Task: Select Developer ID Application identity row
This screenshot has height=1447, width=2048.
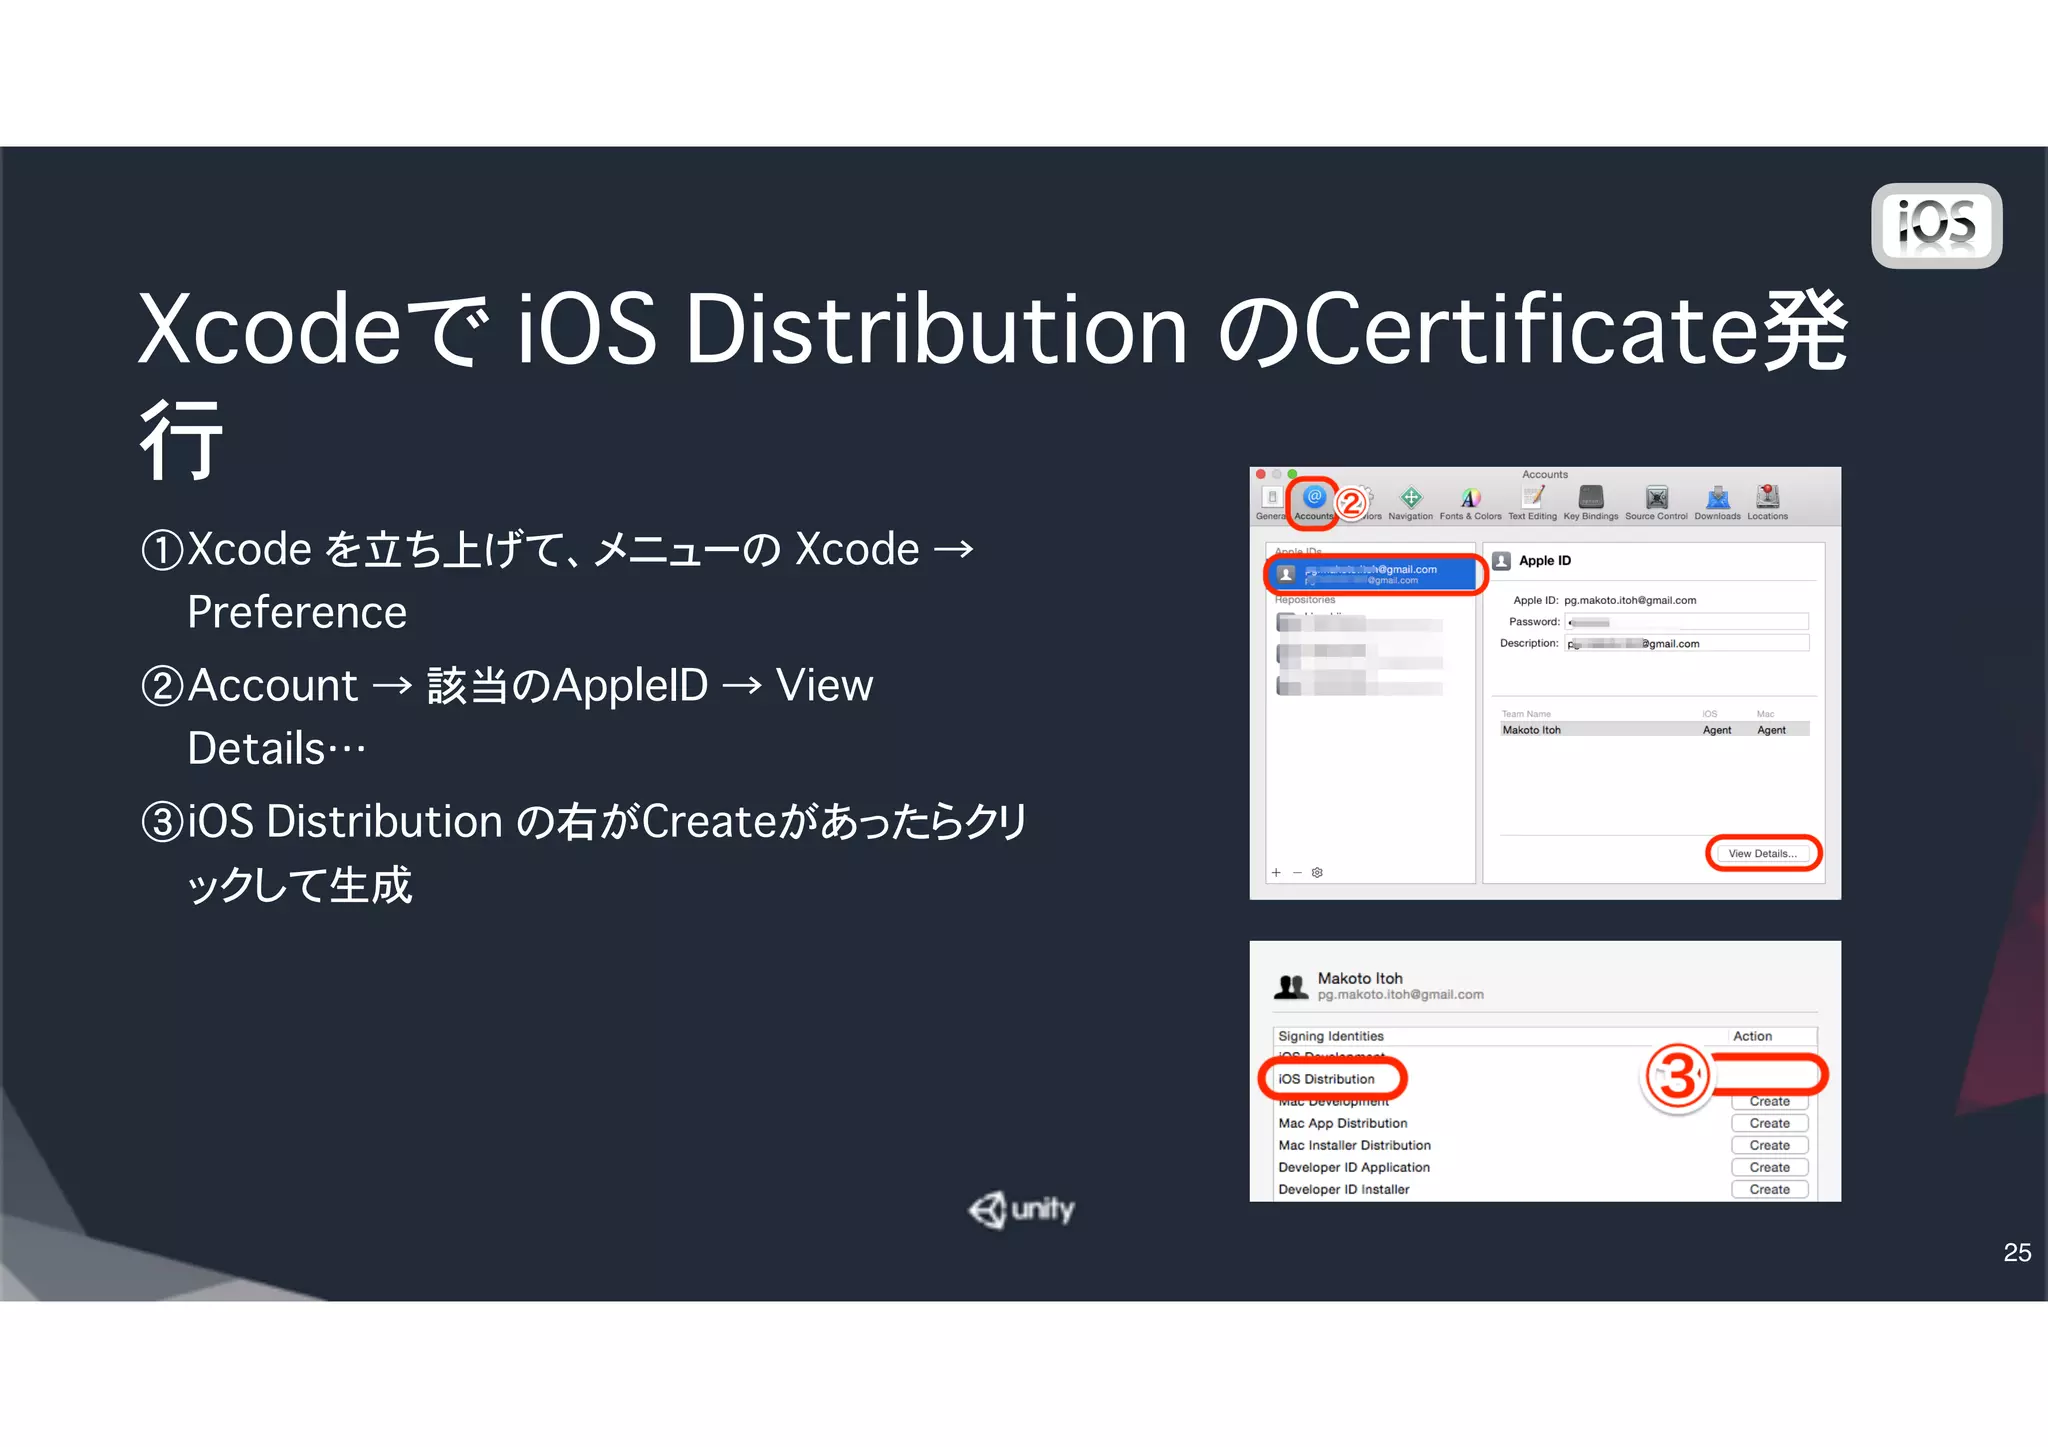Action: tap(1354, 1167)
